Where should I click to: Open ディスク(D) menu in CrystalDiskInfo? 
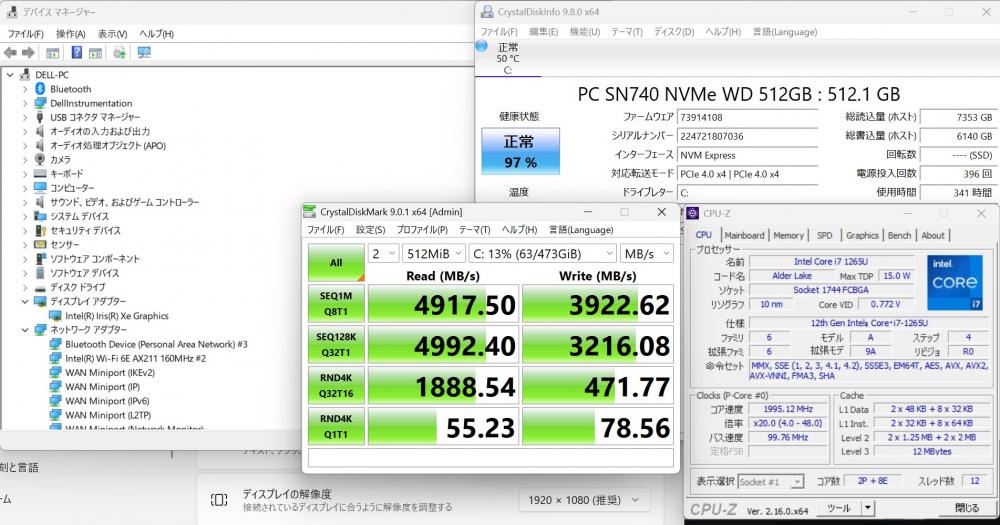[x=674, y=31]
